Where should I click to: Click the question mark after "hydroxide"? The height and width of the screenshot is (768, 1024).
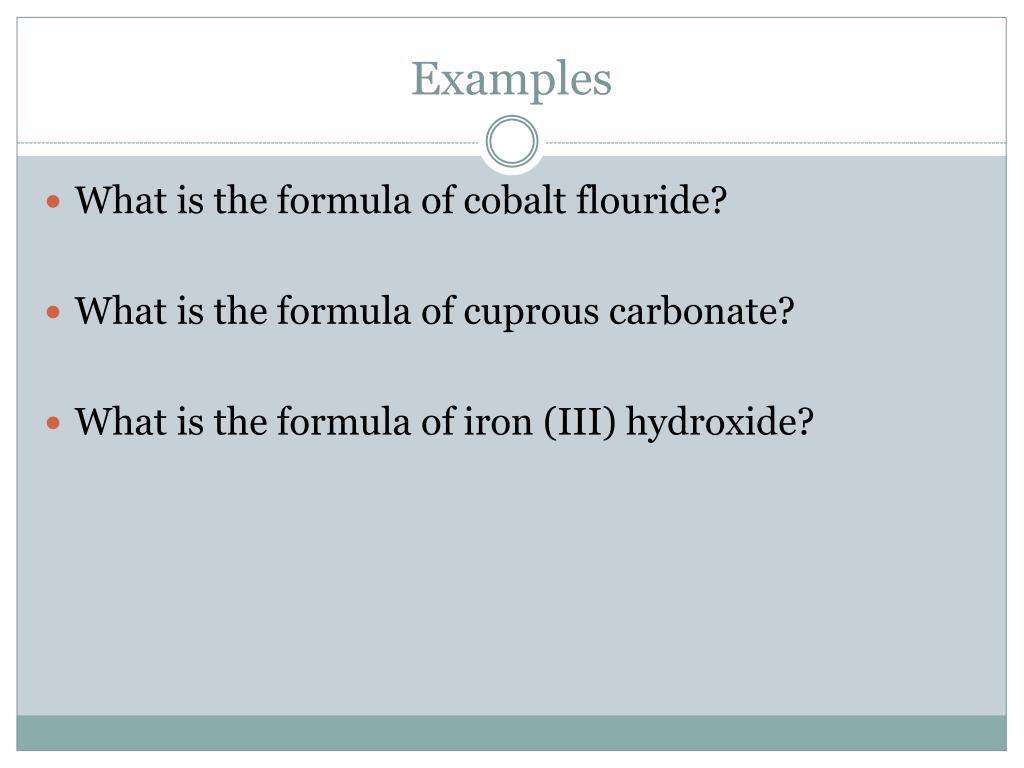click(x=806, y=422)
